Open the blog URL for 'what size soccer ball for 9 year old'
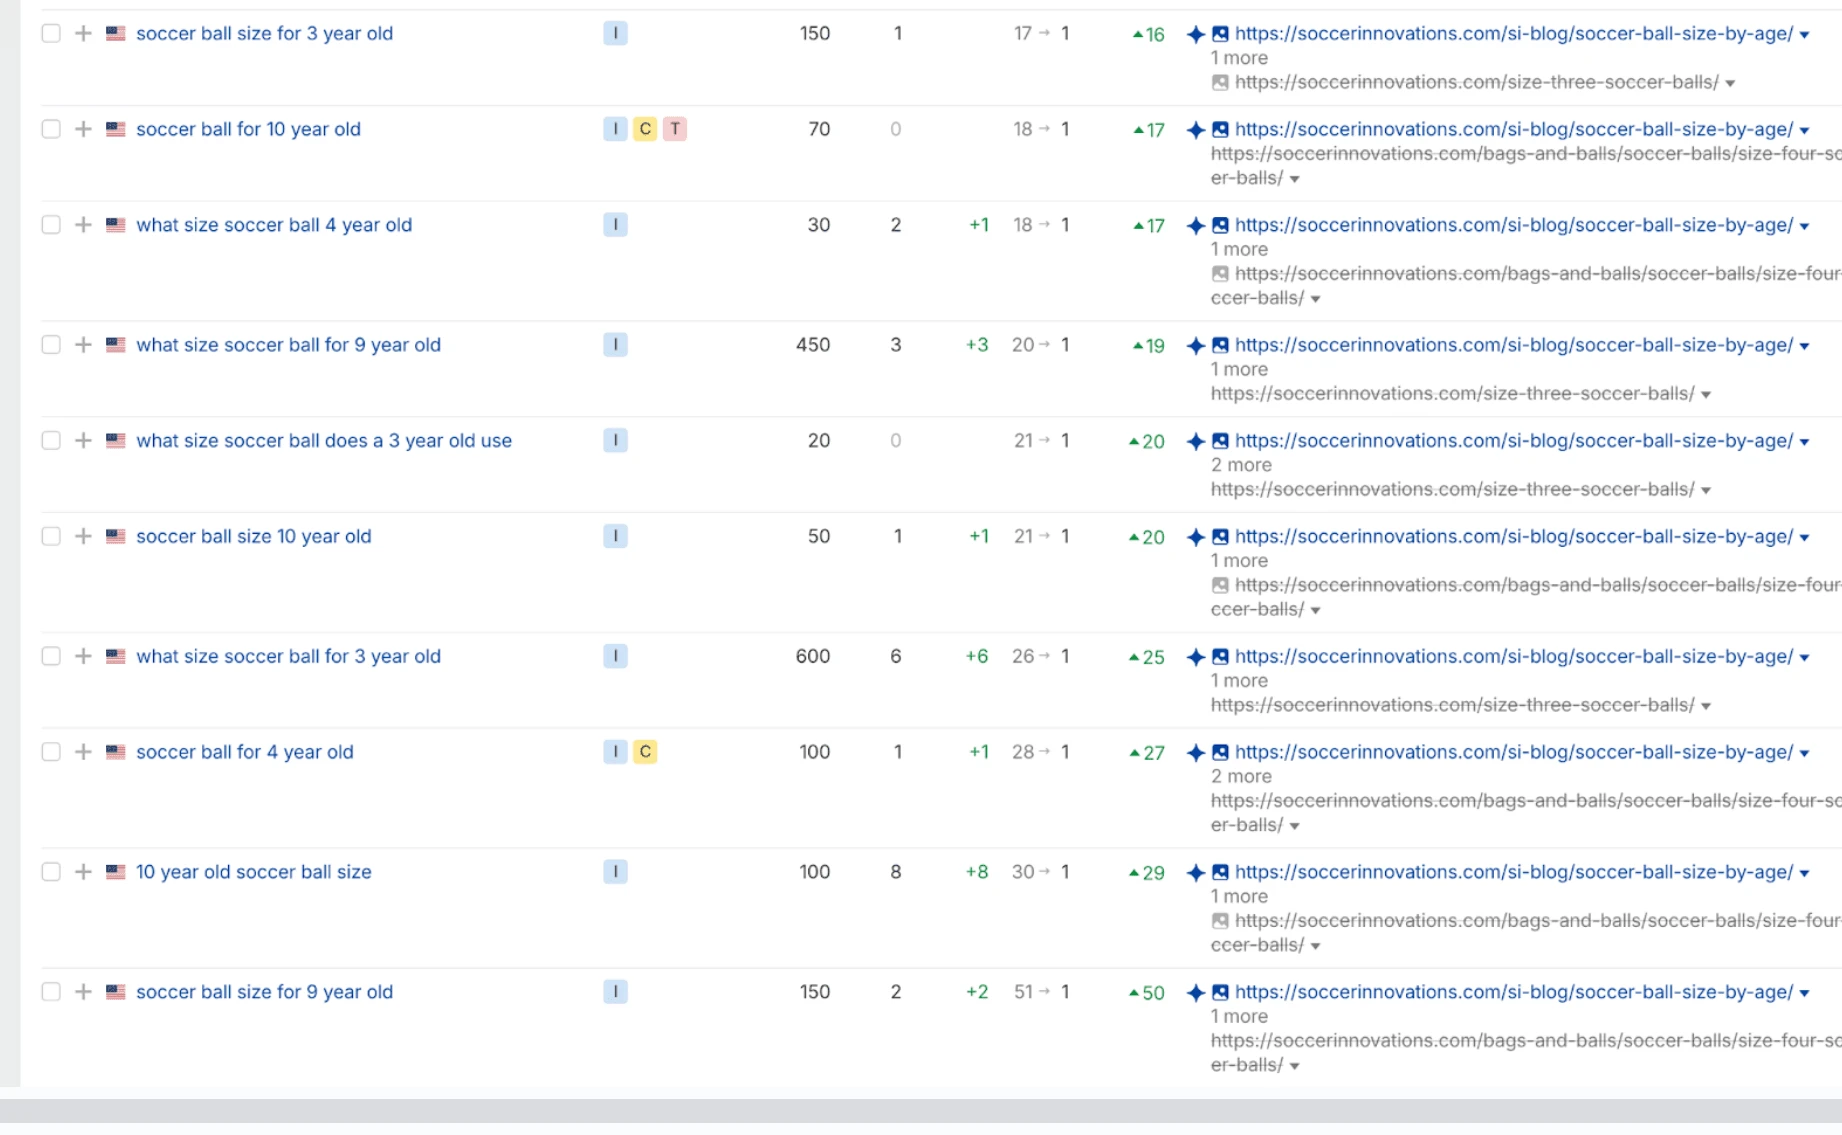Screen dimensions: 1842x1135 (1513, 345)
